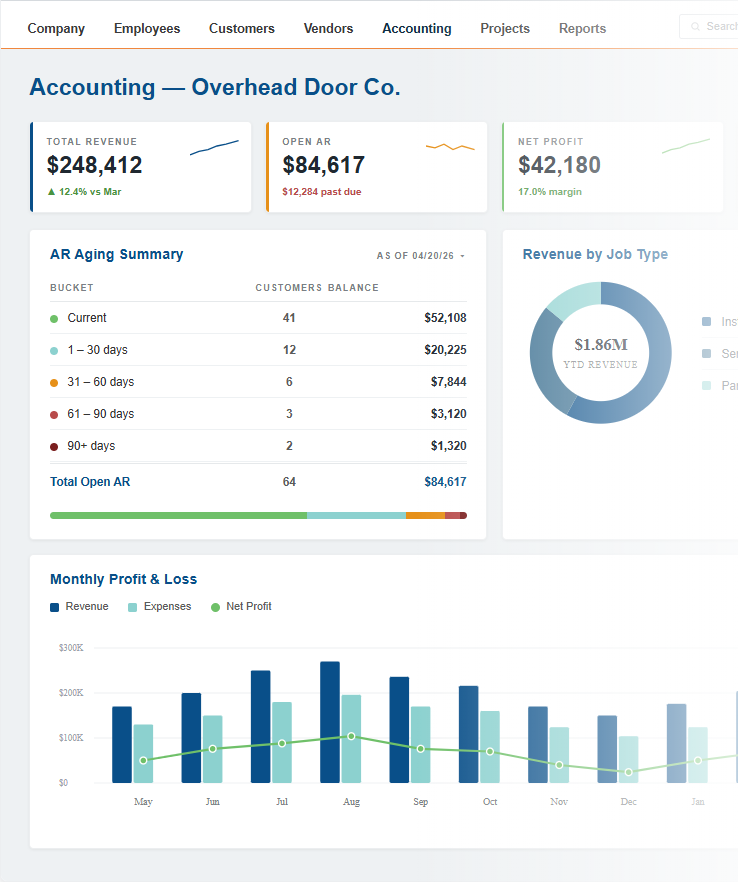Click the orange segment of the aging bar
738x882 pixels.
425,515
